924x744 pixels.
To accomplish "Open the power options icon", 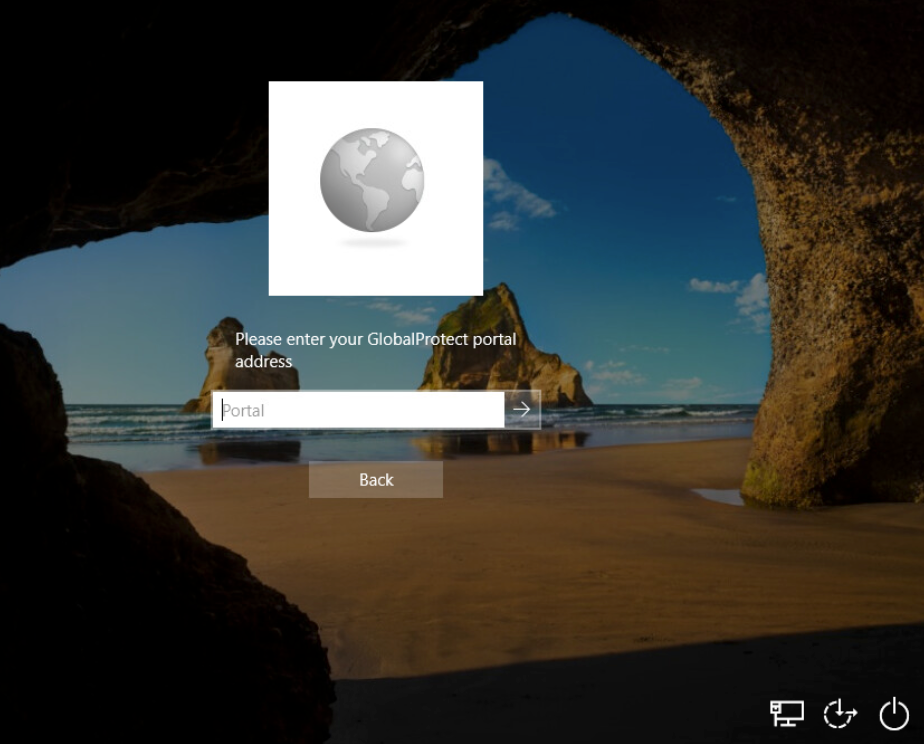I will 894,713.
